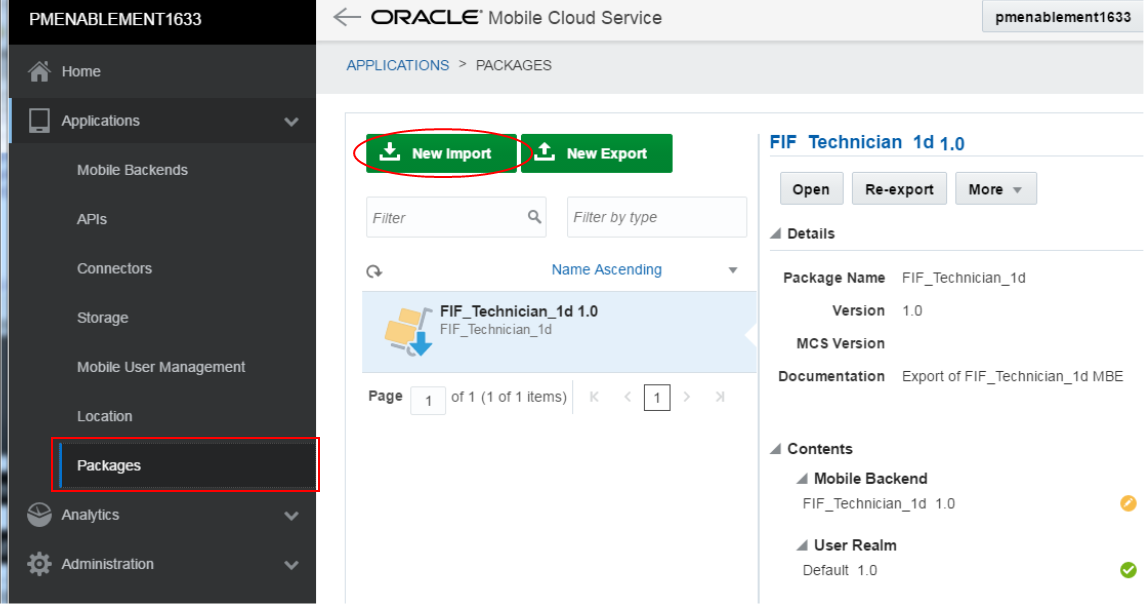The image size is (1144, 604).
Task: Click the New Export button
Action: (x=597, y=153)
